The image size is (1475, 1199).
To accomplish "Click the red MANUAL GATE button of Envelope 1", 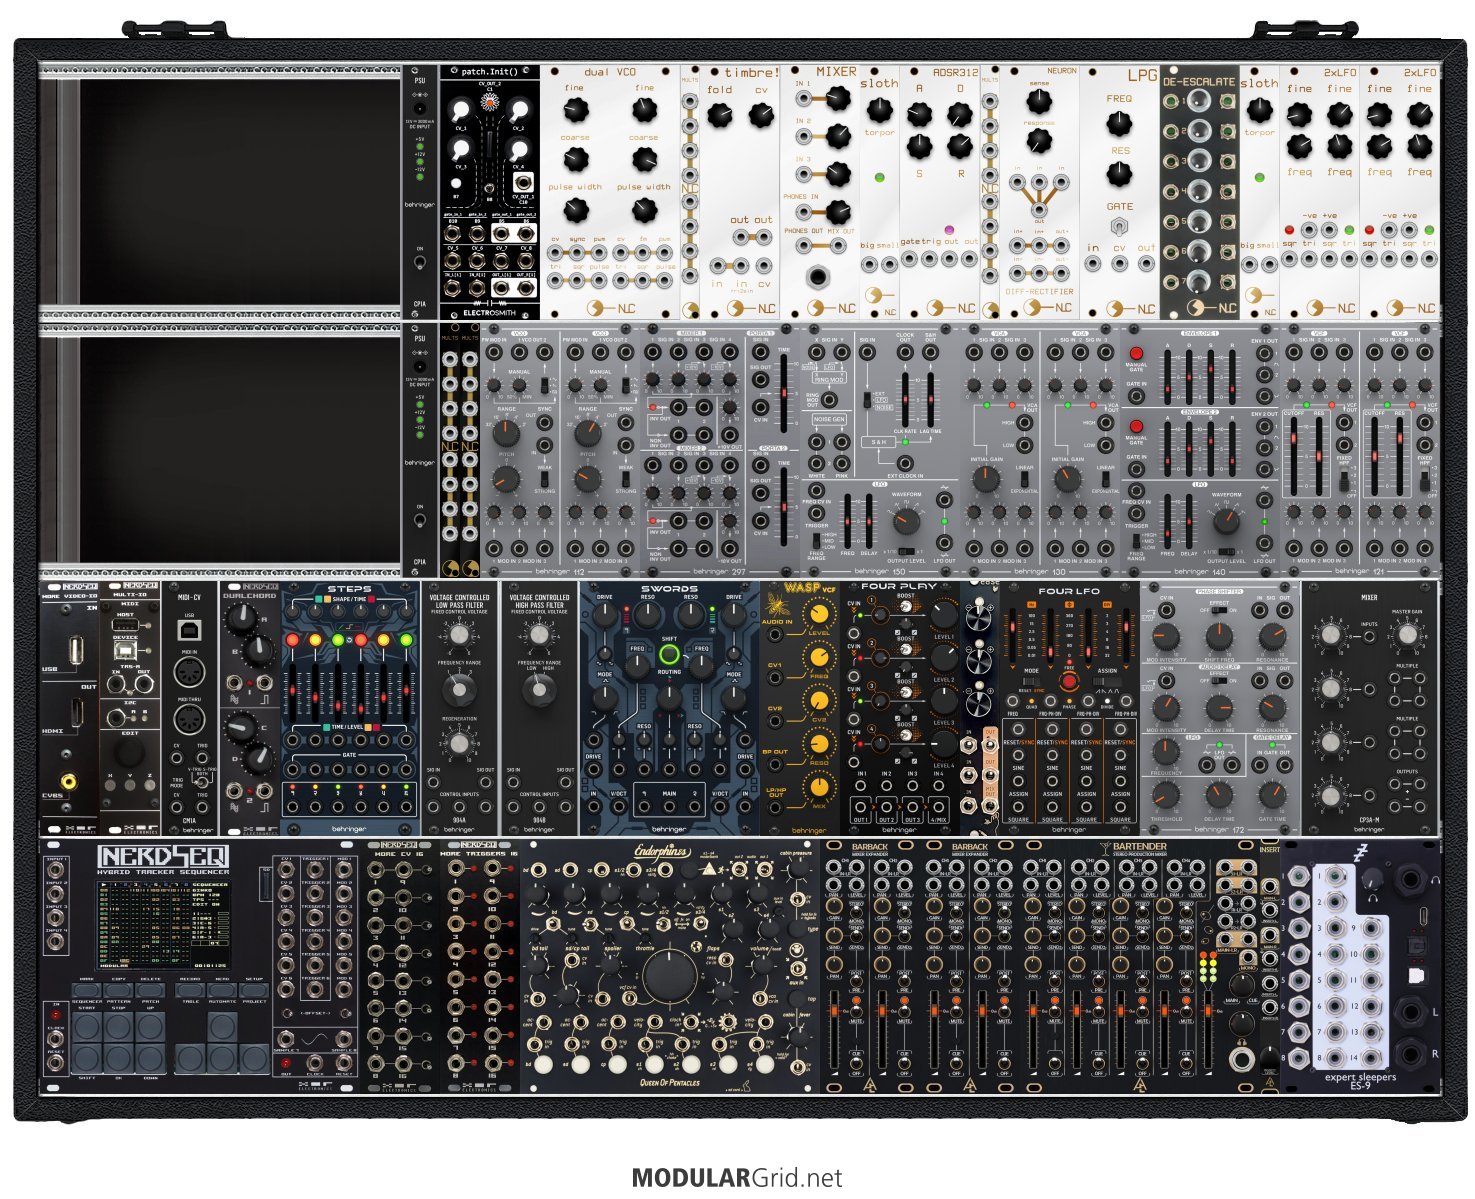I will (x=1136, y=353).
